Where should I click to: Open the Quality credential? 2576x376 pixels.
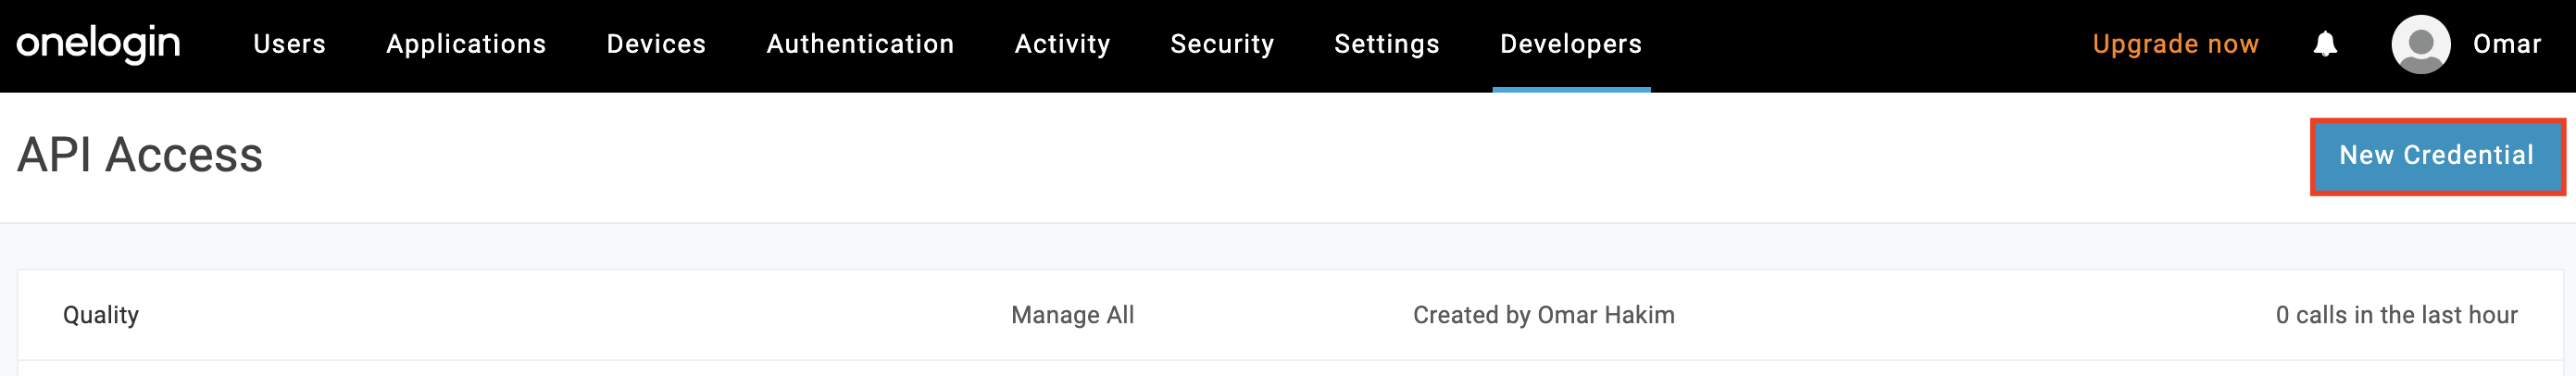101,315
